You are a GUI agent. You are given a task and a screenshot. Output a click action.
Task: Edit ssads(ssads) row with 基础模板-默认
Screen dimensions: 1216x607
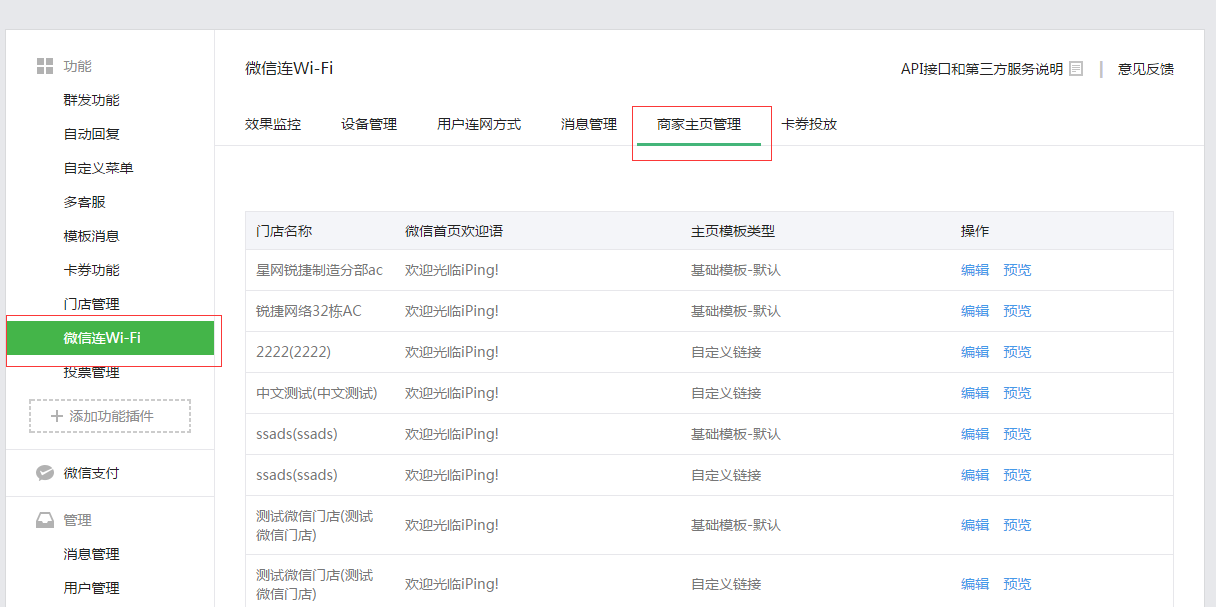pos(975,434)
